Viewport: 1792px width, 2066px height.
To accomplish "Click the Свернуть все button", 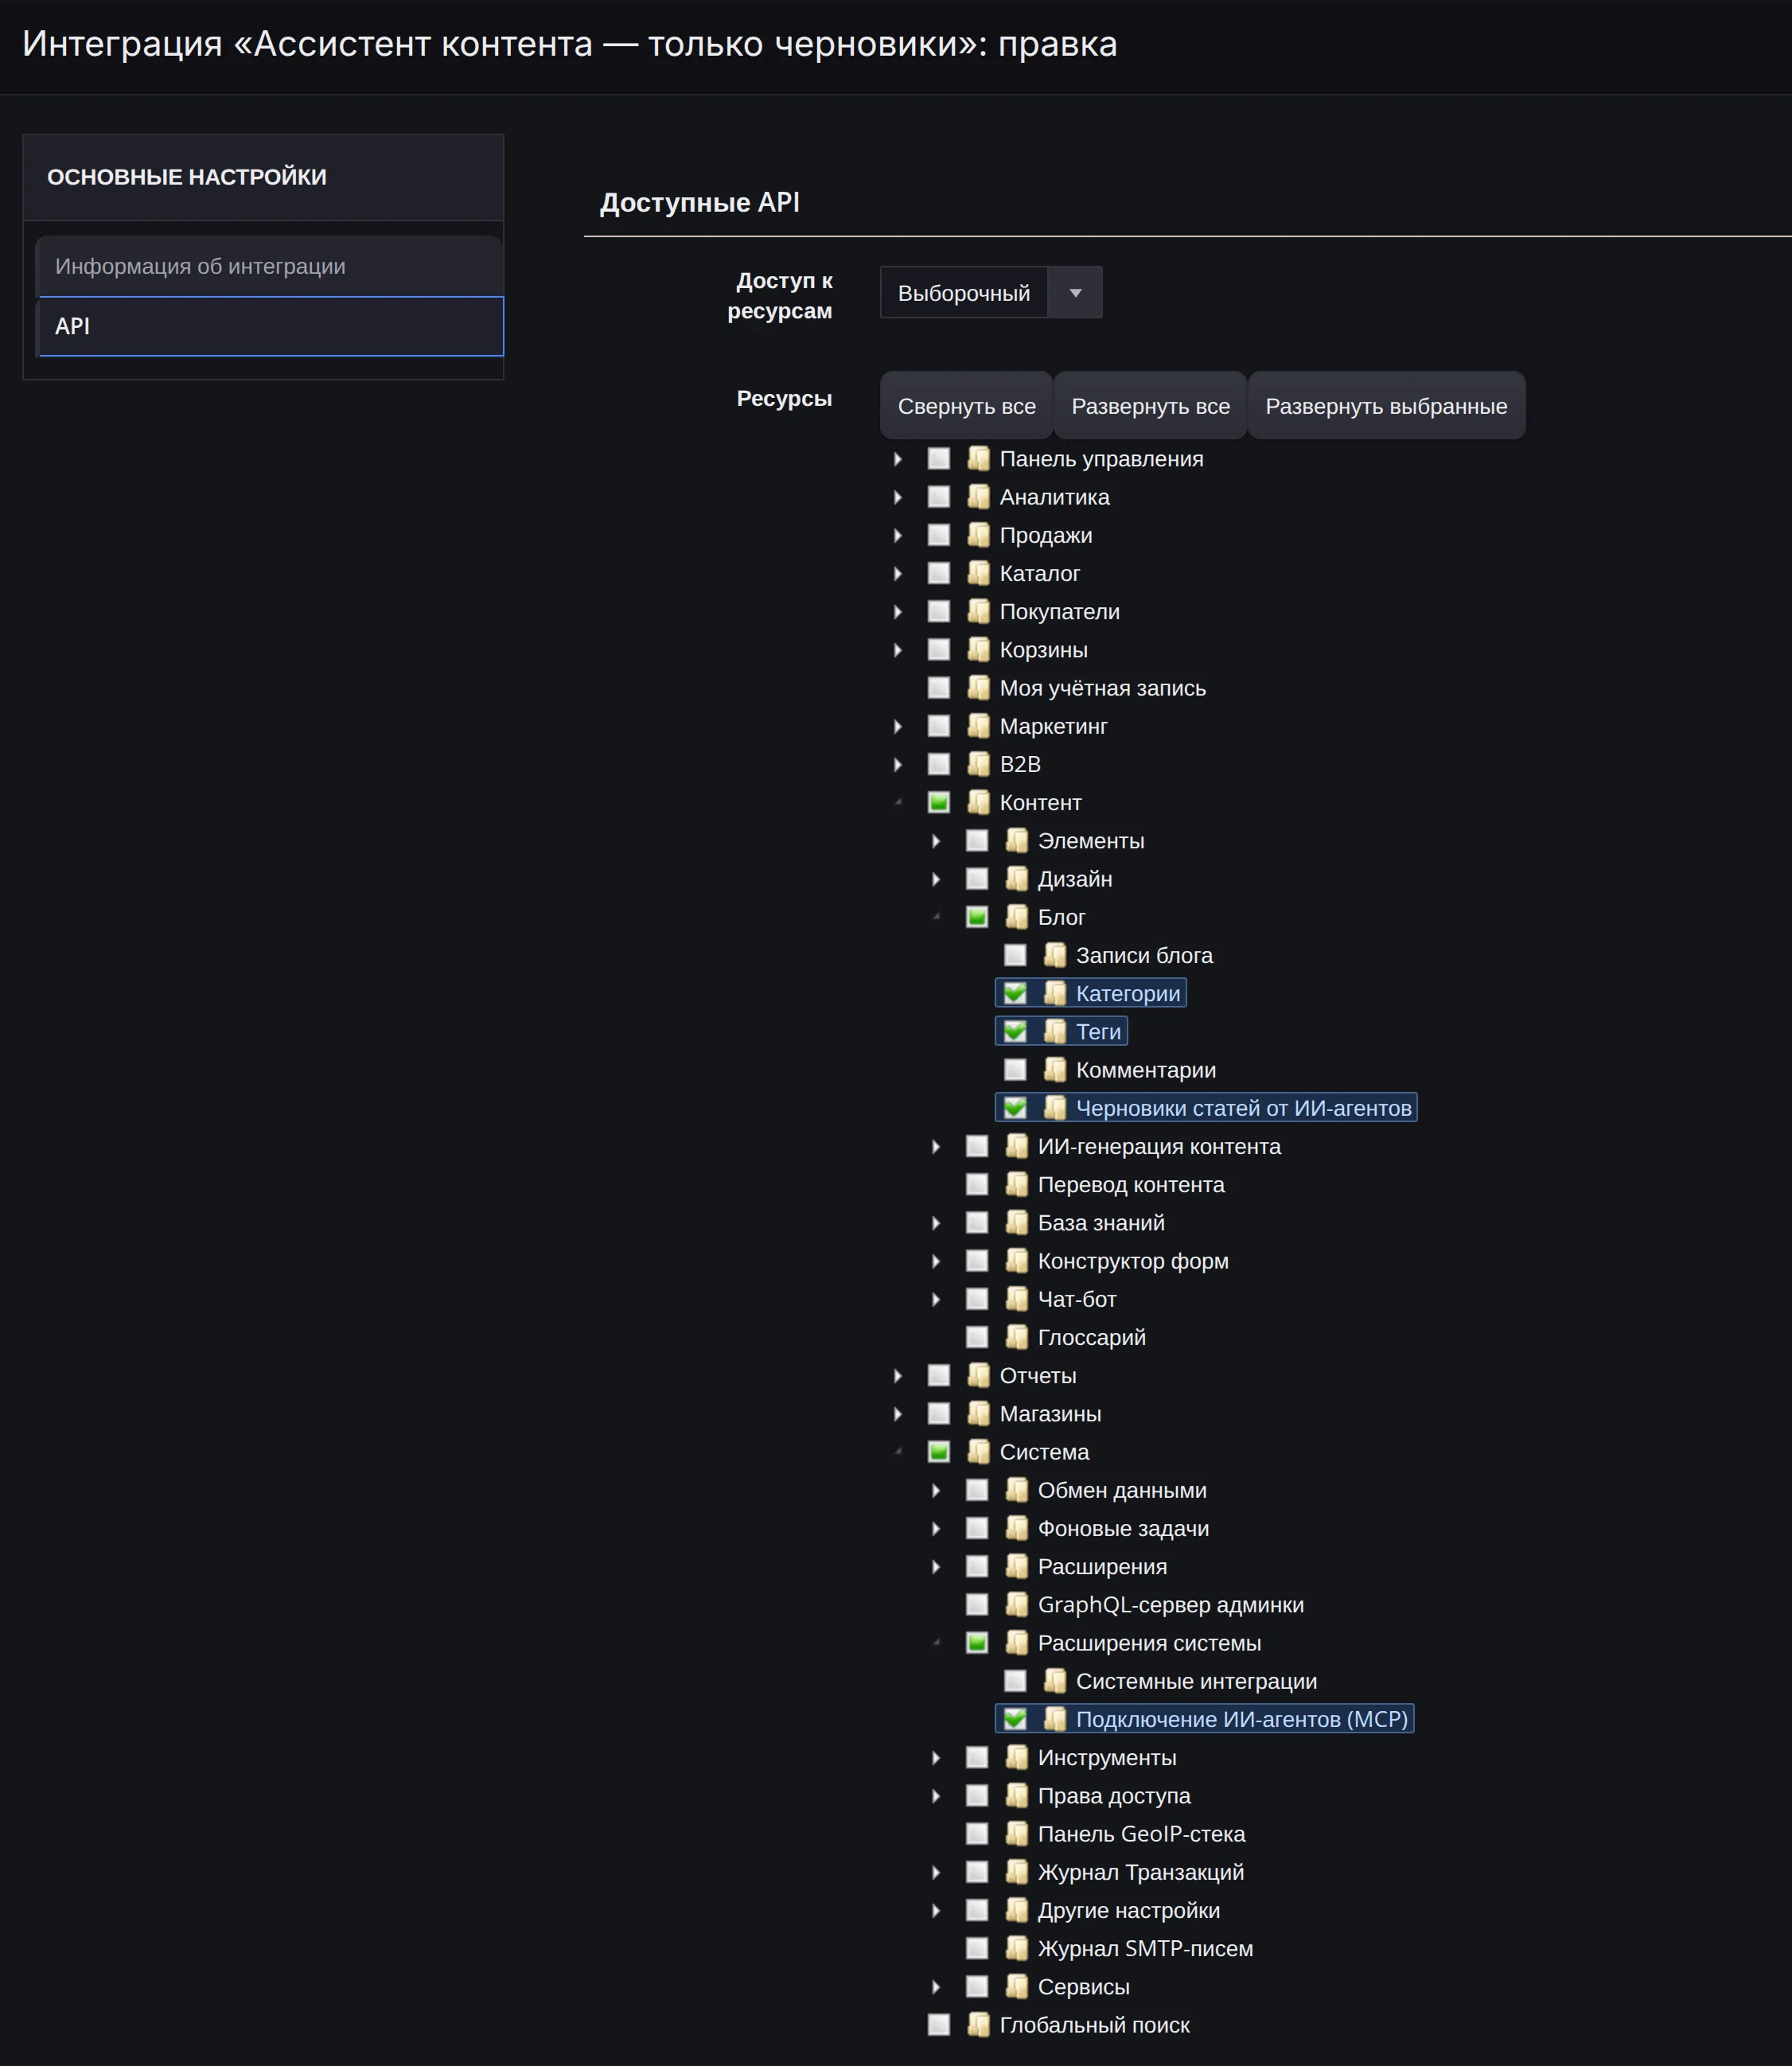I will tap(966, 406).
